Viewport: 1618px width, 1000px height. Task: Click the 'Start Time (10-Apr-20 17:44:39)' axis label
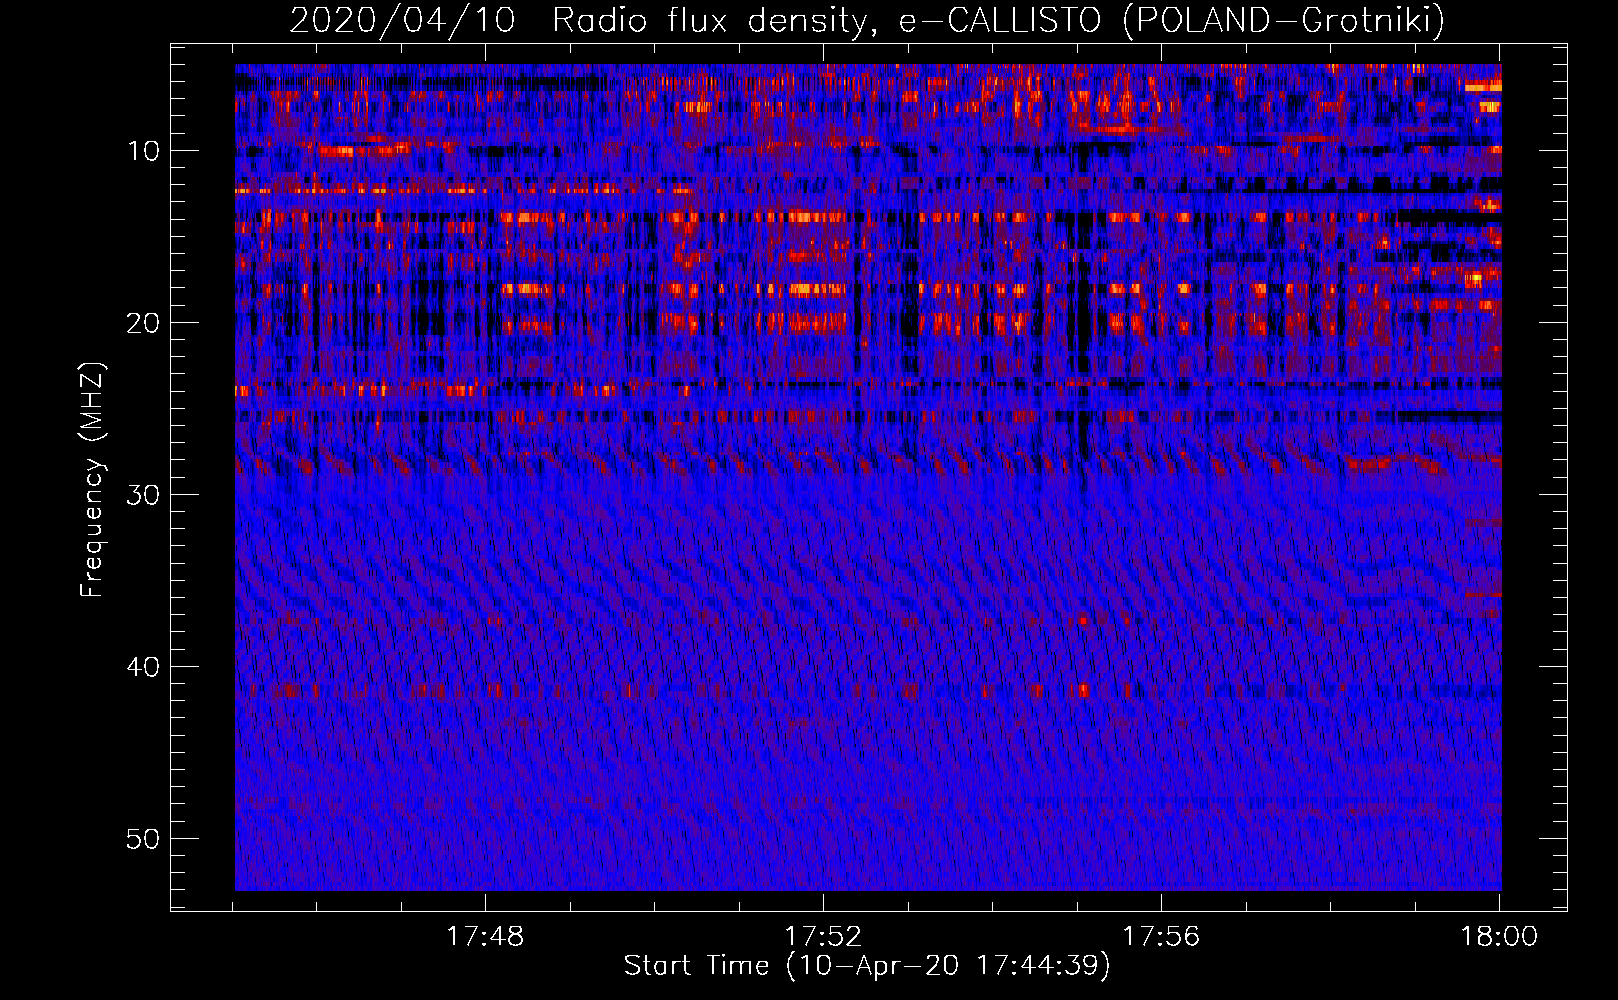867,966
